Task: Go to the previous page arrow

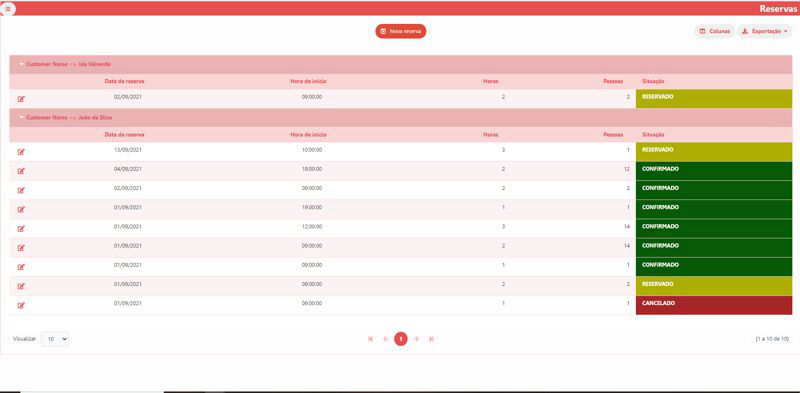Action: point(386,339)
